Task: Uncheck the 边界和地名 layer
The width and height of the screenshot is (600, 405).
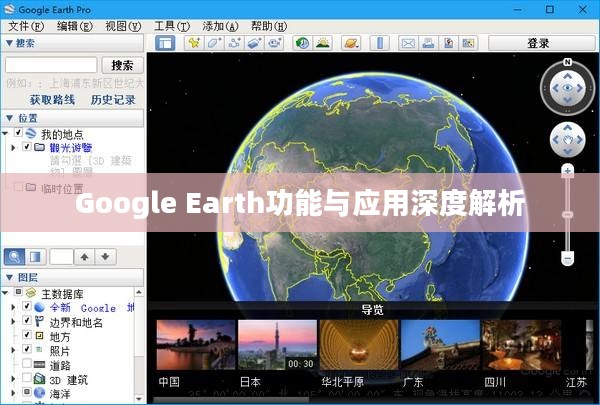Action: click(27, 320)
